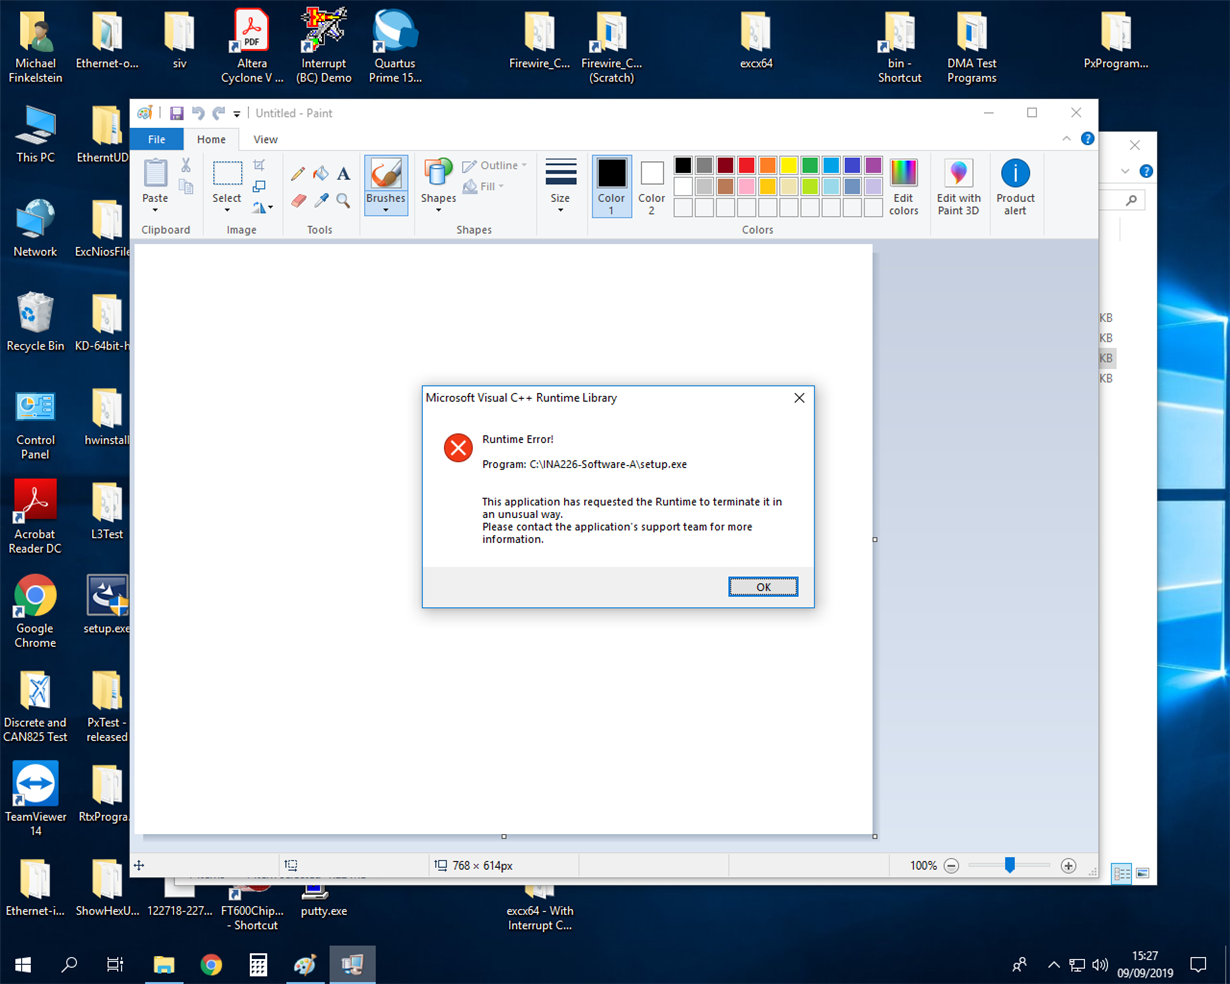
Task: Click zoom in plus button in Paint
Action: 1068,866
